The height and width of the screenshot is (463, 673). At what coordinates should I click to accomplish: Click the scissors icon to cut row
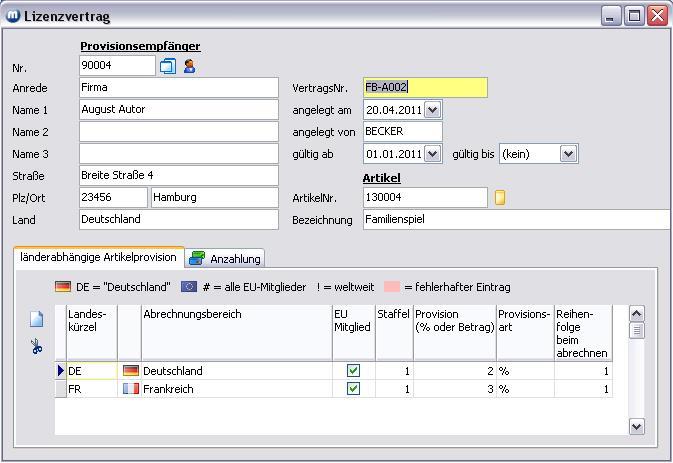[x=37, y=346]
